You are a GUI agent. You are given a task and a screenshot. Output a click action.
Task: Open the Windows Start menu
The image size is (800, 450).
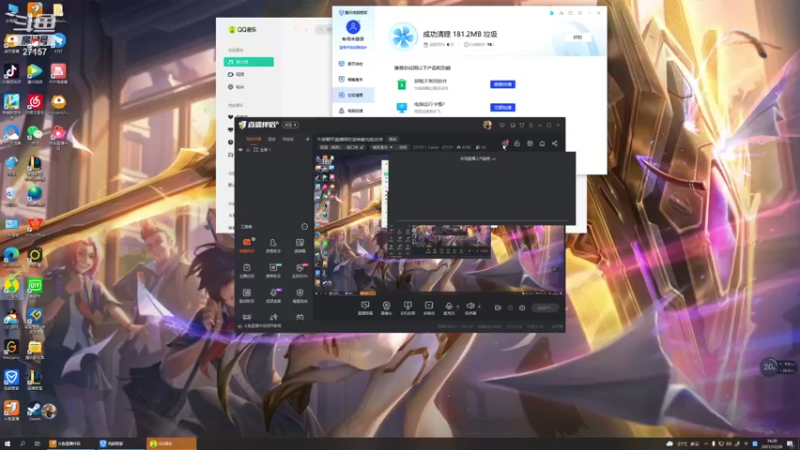7,444
